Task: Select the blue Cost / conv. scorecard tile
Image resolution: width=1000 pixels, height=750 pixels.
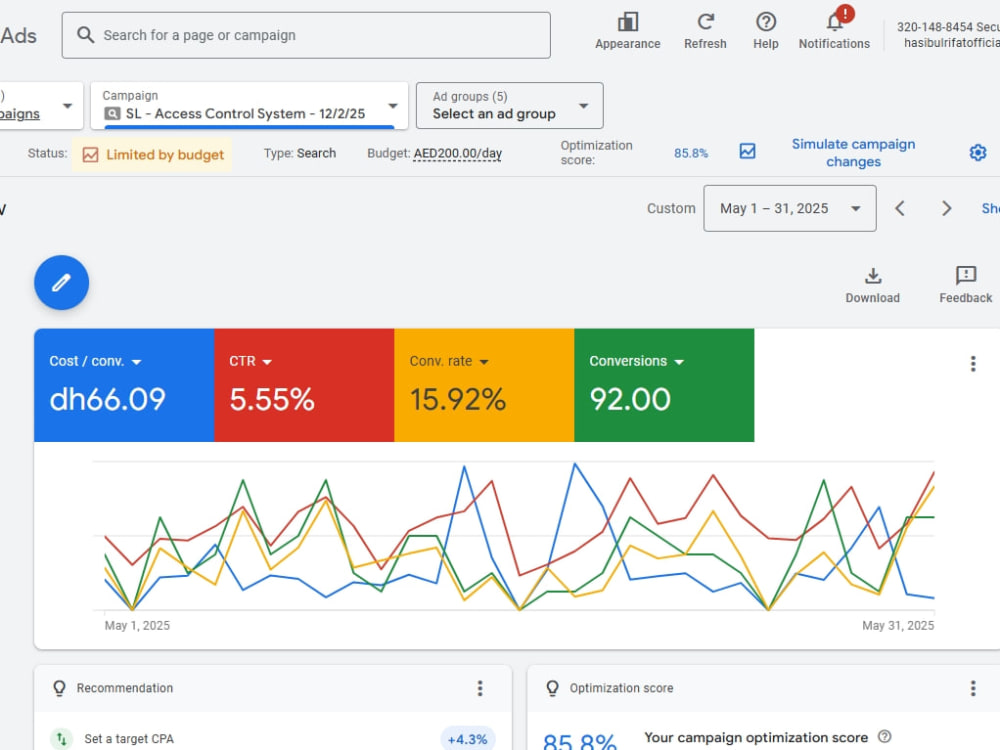Action: [124, 385]
